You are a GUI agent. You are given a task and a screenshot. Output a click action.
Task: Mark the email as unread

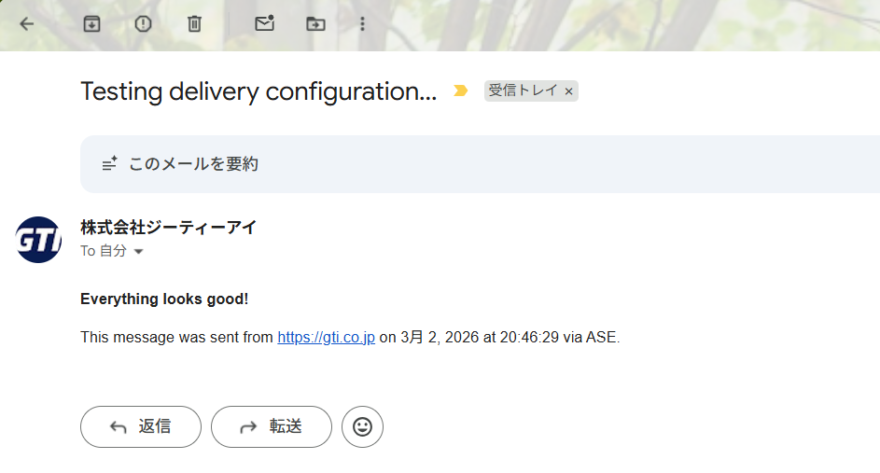[x=264, y=23]
